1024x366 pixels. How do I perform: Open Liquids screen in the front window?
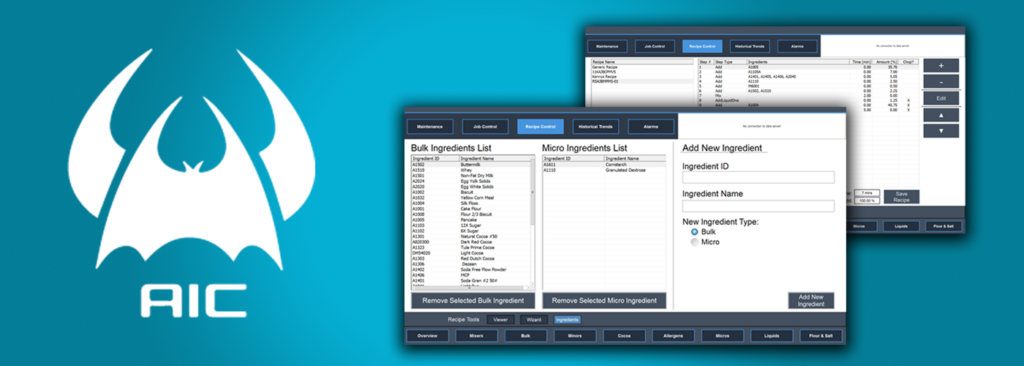pos(772,336)
